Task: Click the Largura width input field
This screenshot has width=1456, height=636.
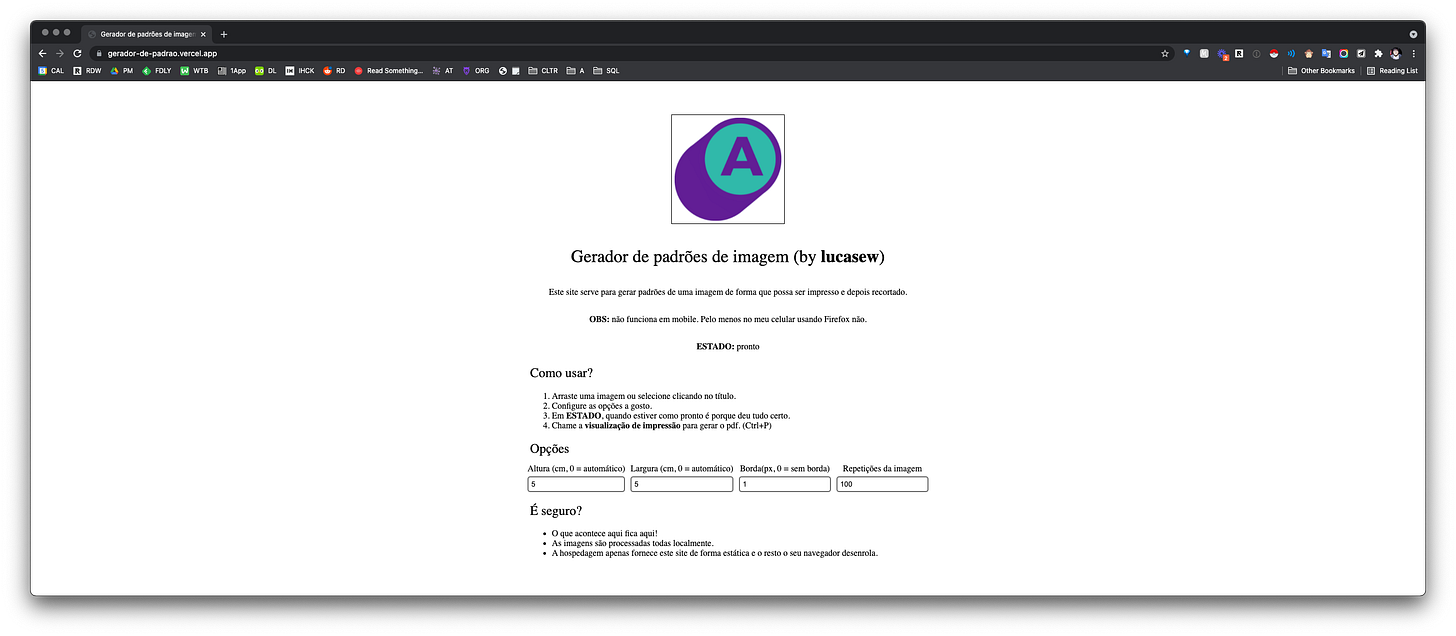Action: tap(682, 484)
